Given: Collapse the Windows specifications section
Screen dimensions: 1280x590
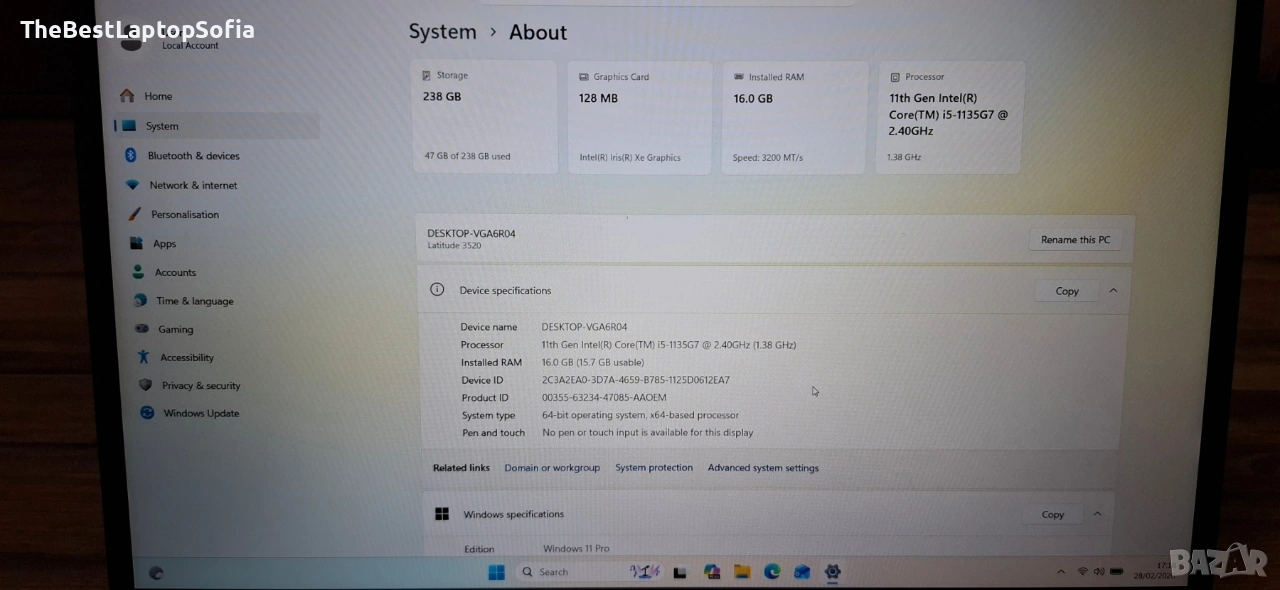Looking at the screenshot, I should 1097,514.
